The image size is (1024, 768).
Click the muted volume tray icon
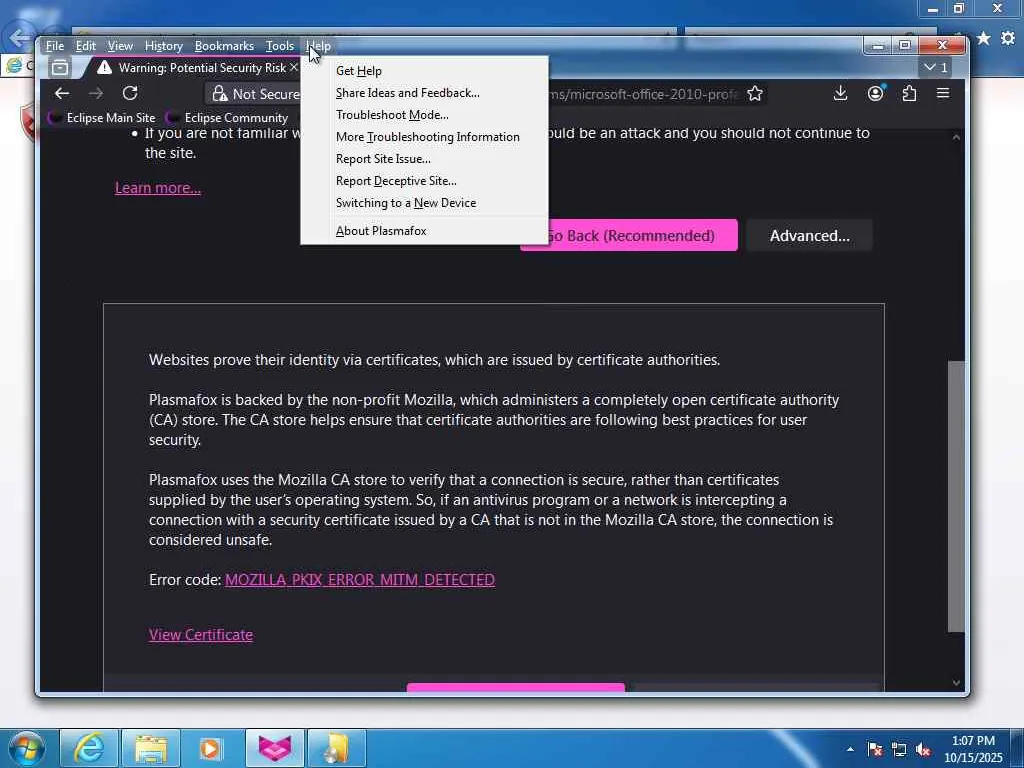[923, 749]
